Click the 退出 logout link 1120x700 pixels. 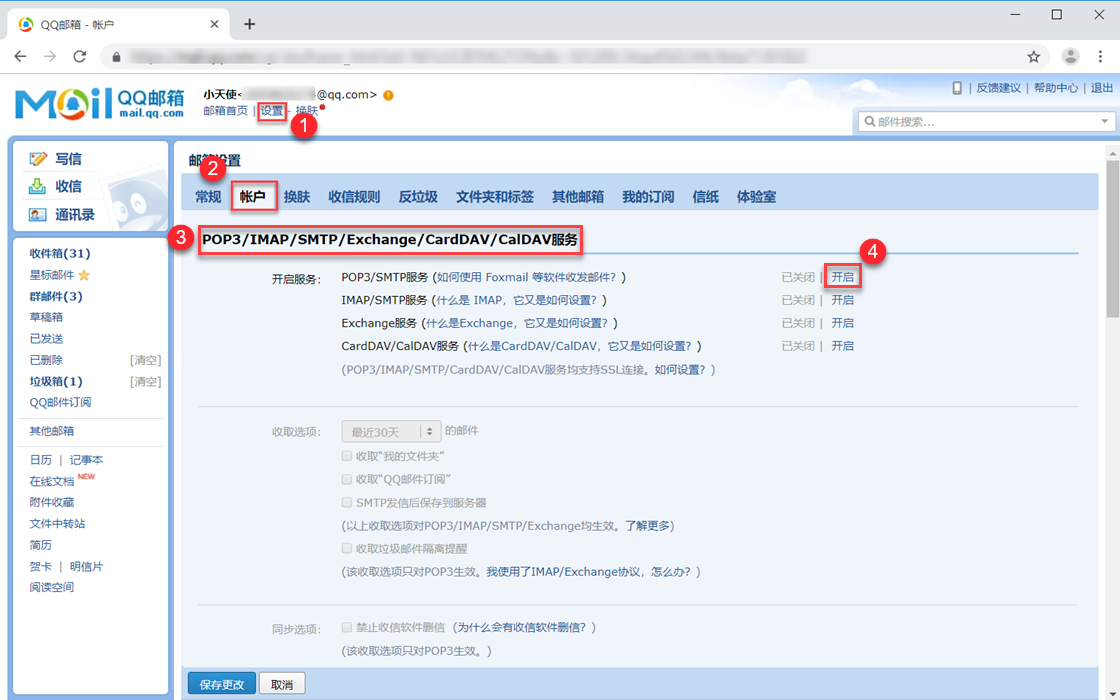1102,88
